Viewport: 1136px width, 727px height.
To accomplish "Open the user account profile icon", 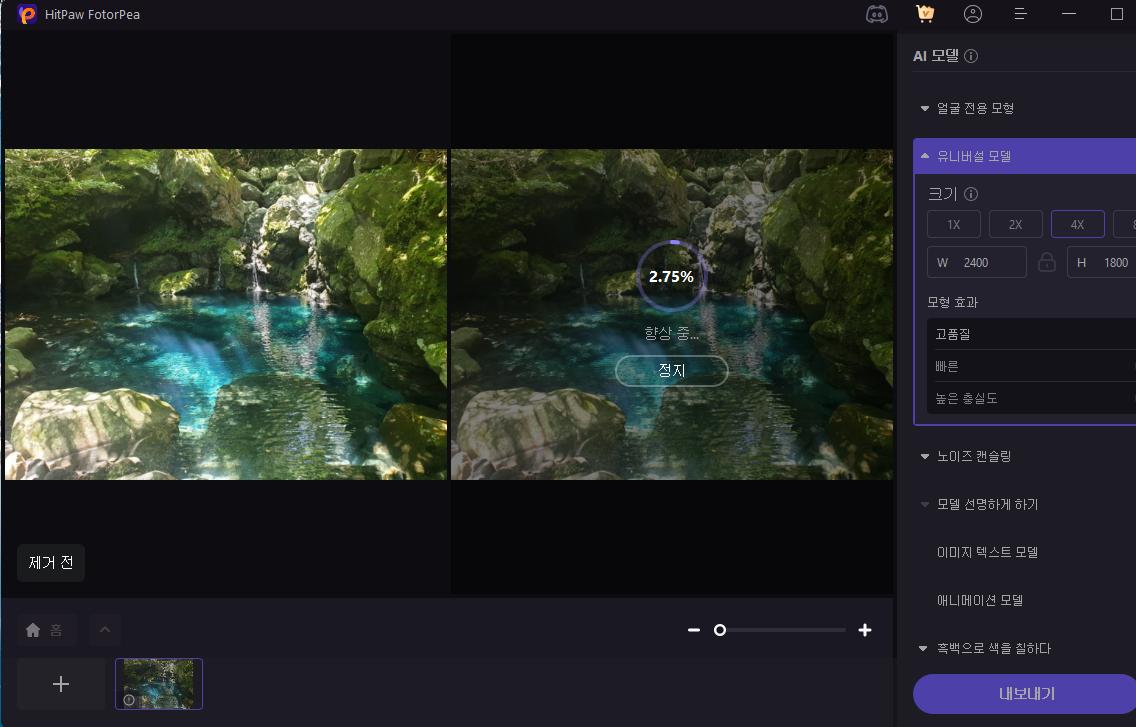I will point(973,14).
